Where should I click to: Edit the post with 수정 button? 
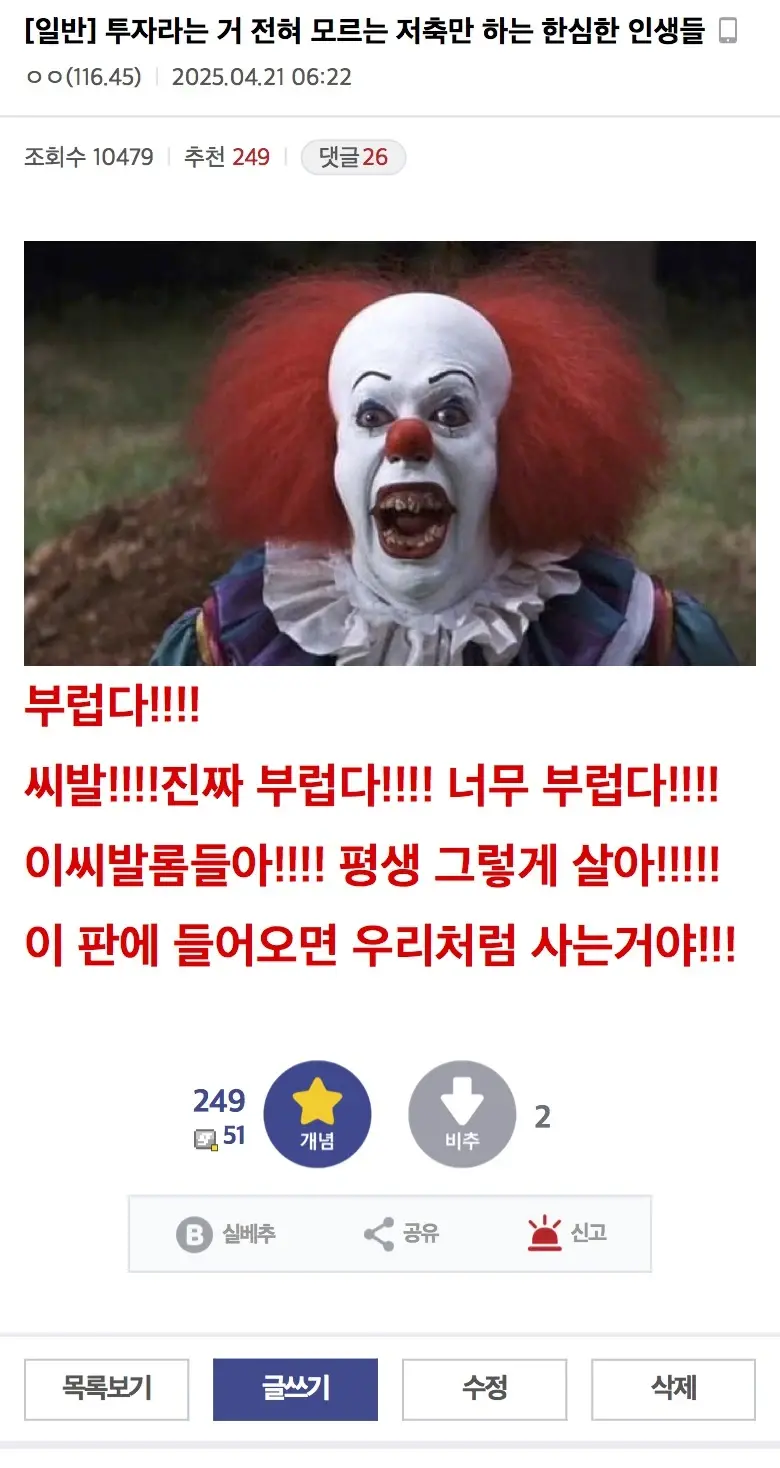click(484, 1389)
